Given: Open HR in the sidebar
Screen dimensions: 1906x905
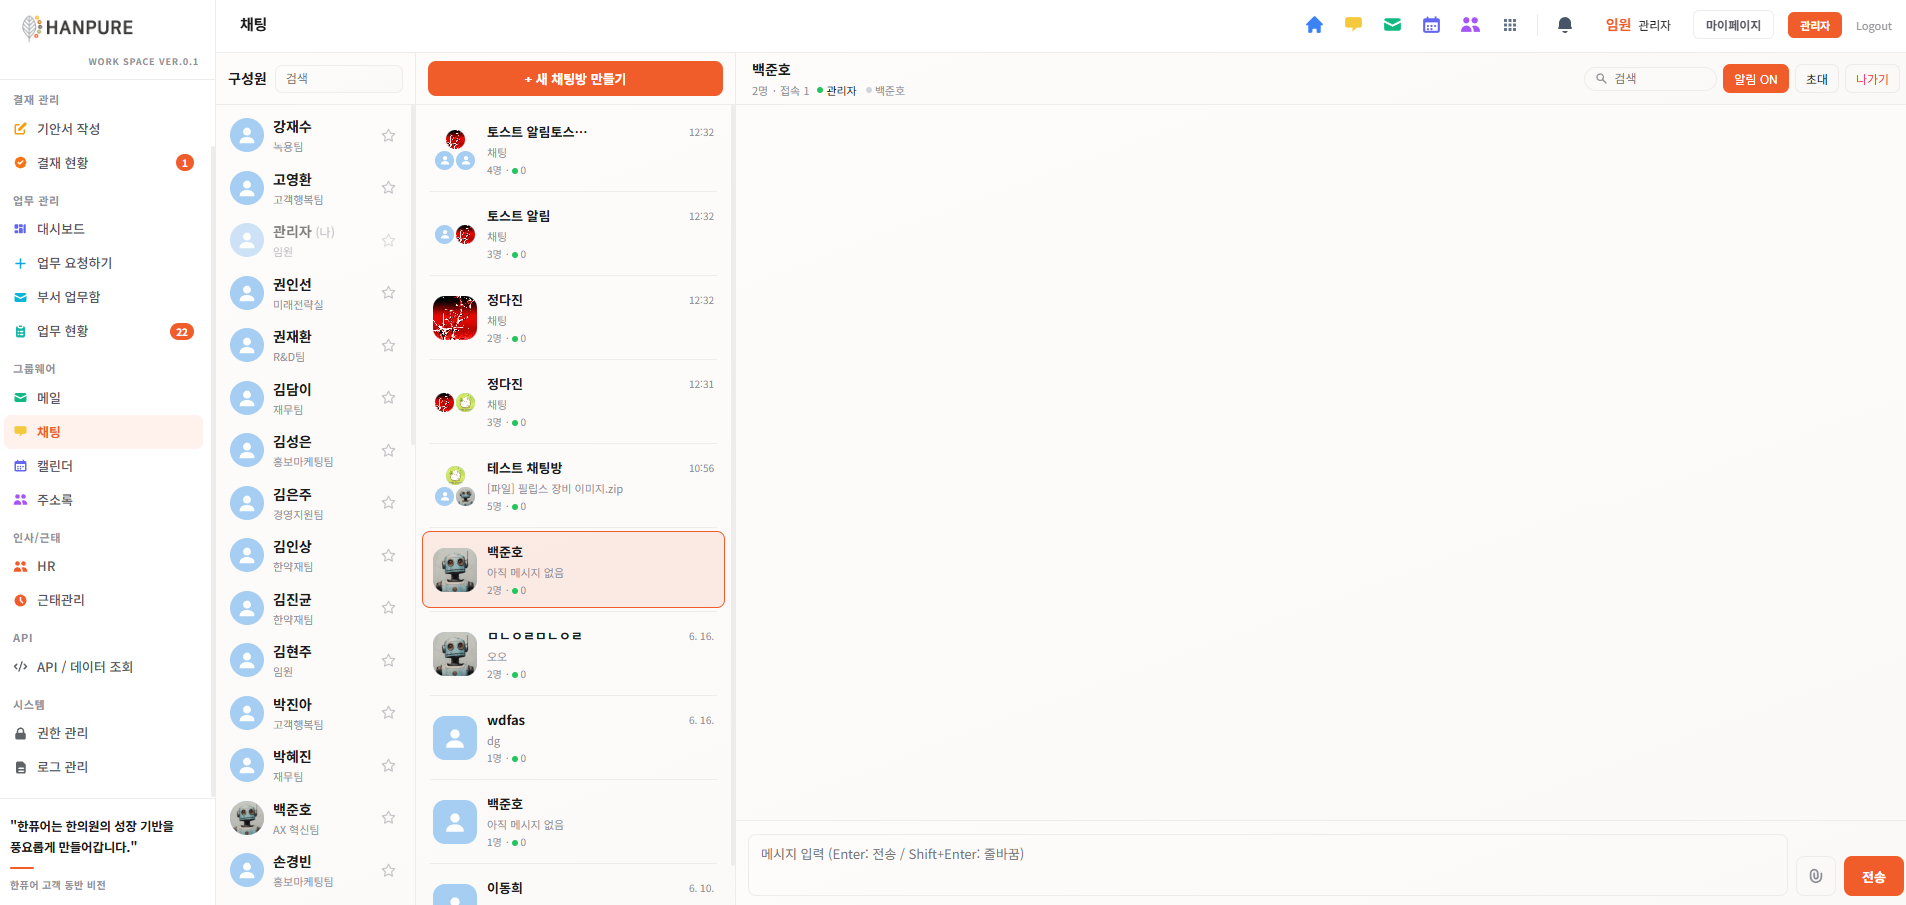Looking at the screenshot, I should pos(104,566).
